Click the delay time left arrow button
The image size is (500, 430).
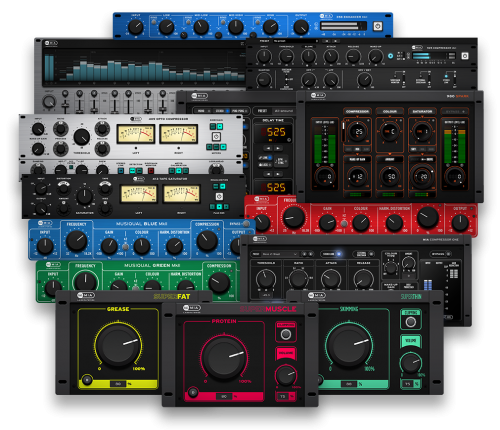point(268,148)
